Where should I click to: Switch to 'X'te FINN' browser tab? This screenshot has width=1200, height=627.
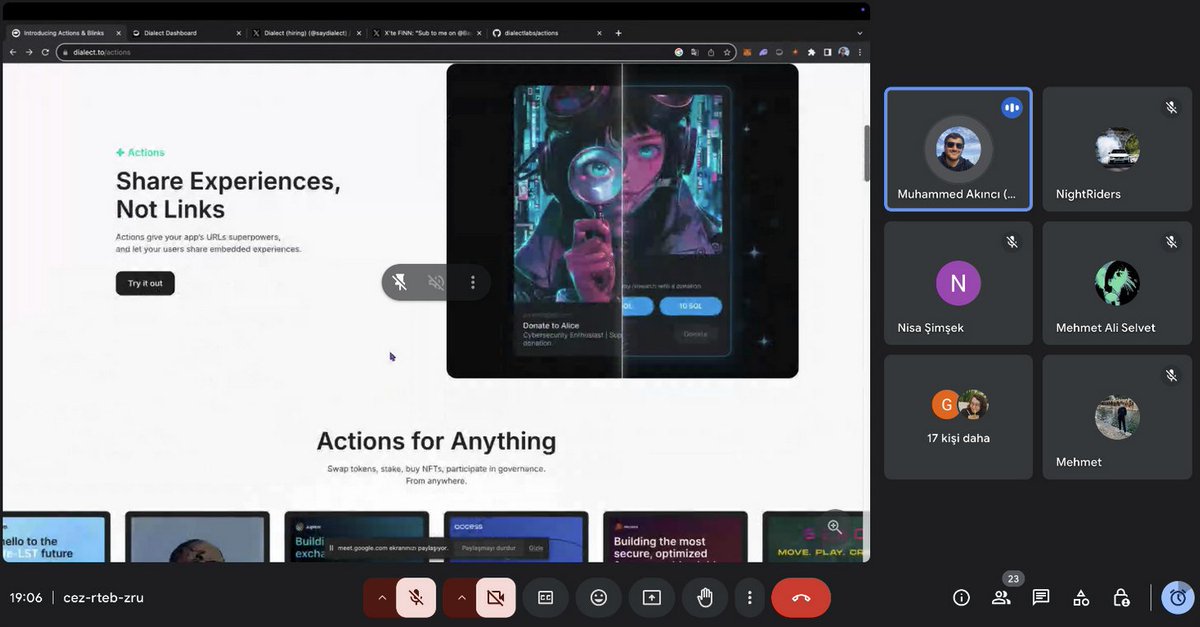point(427,33)
